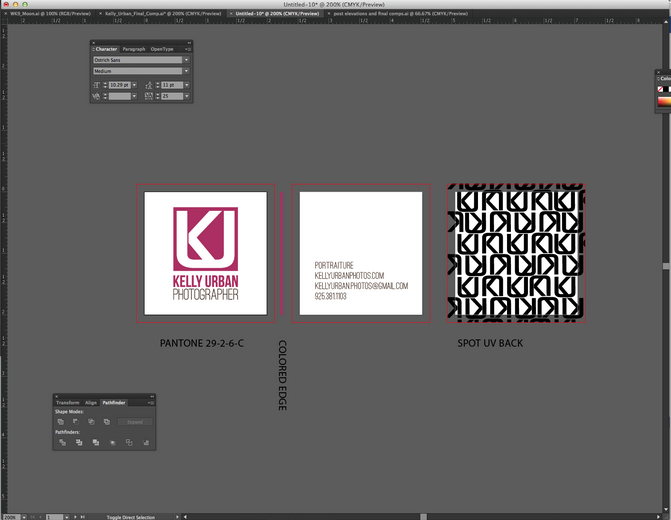The height and width of the screenshot is (520, 671).
Task: Close the Character panel
Action: [94, 43]
